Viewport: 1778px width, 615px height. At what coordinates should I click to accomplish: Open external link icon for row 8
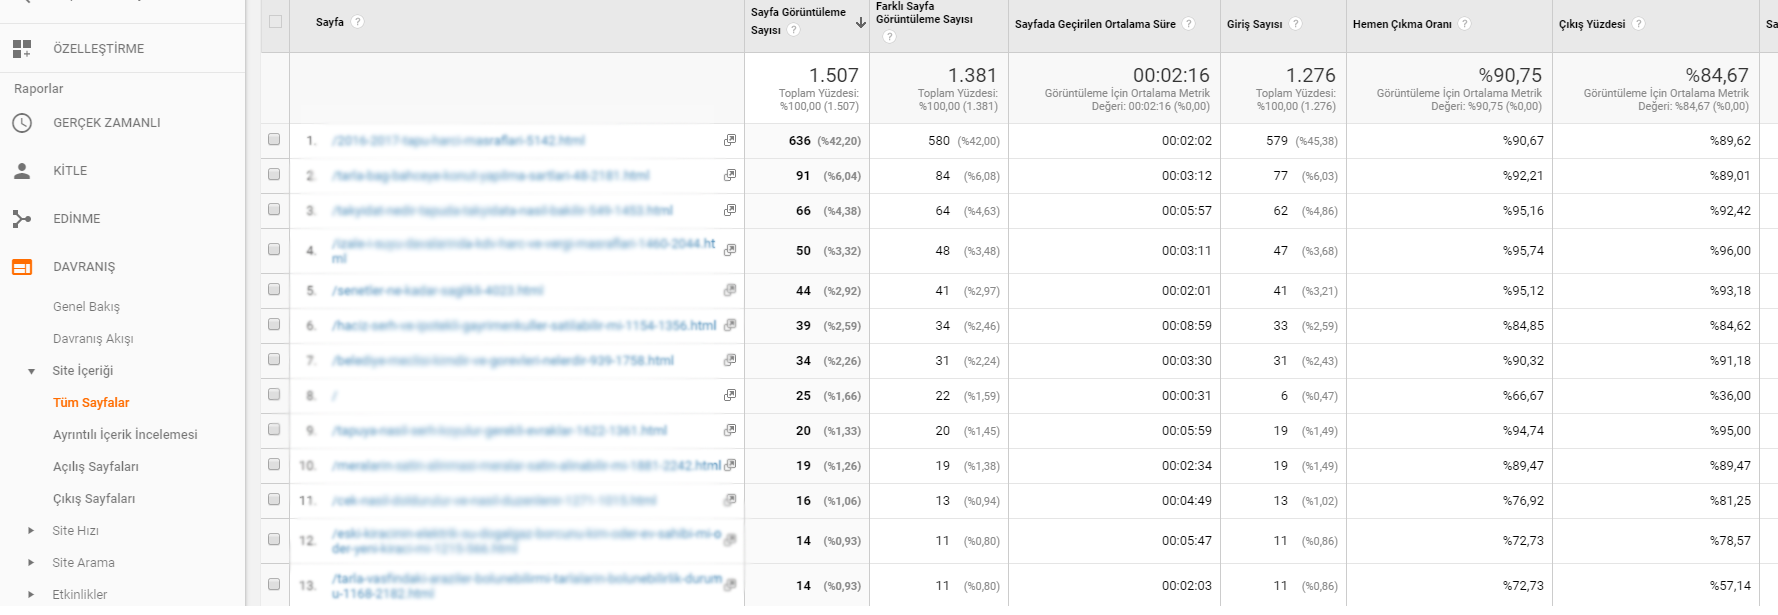tap(730, 395)
